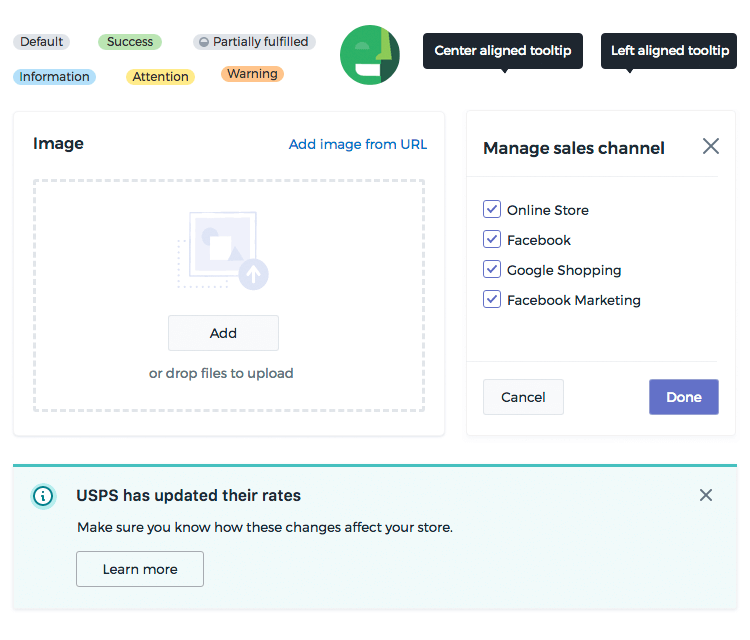Click the image upload illustration icon
This screenshot has width=750, height=640.
(223, 251)
